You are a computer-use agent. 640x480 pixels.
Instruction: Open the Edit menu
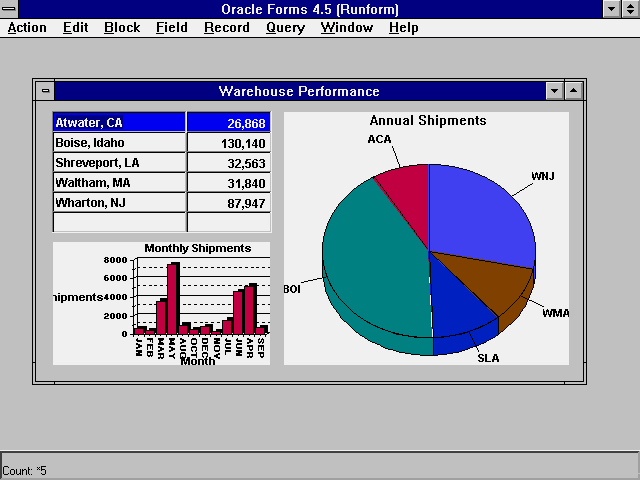pyautogui.click(x=75, y=27)
